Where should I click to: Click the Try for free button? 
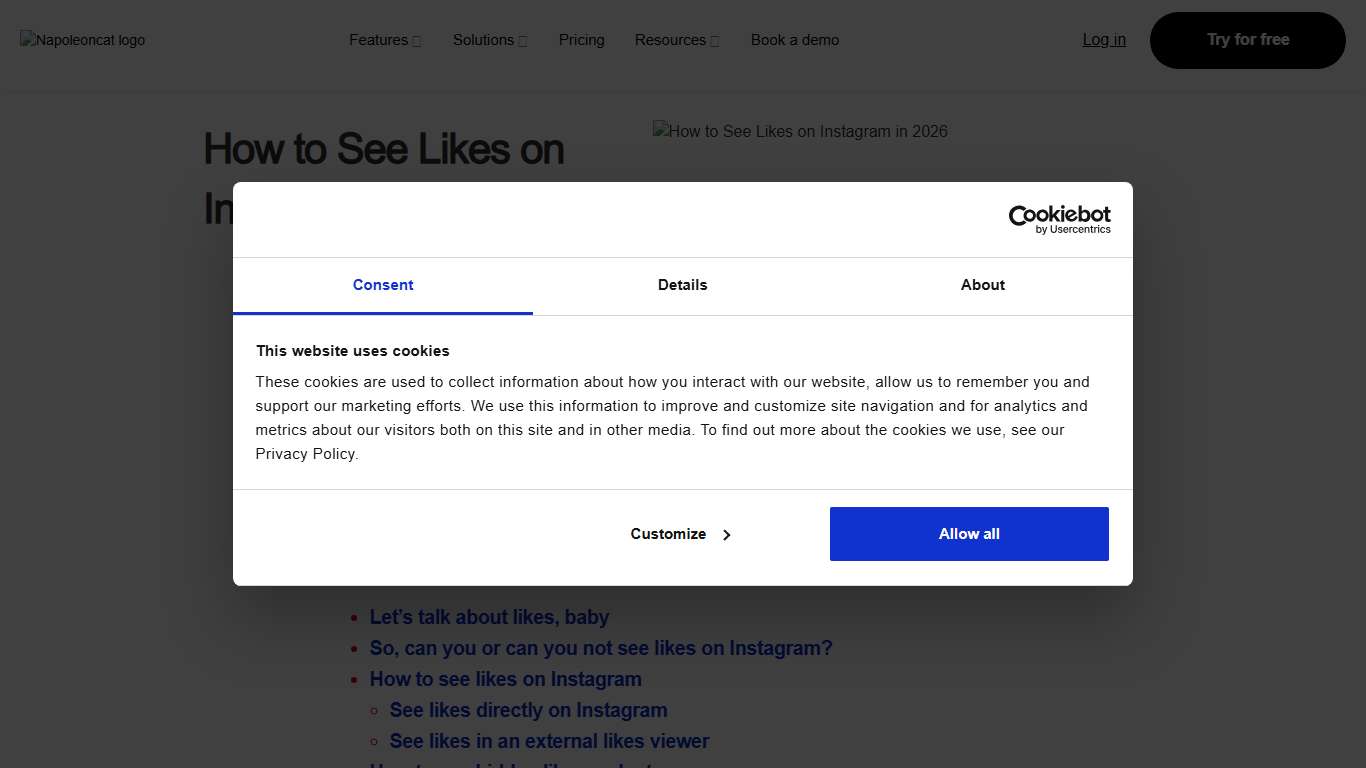1247,40
